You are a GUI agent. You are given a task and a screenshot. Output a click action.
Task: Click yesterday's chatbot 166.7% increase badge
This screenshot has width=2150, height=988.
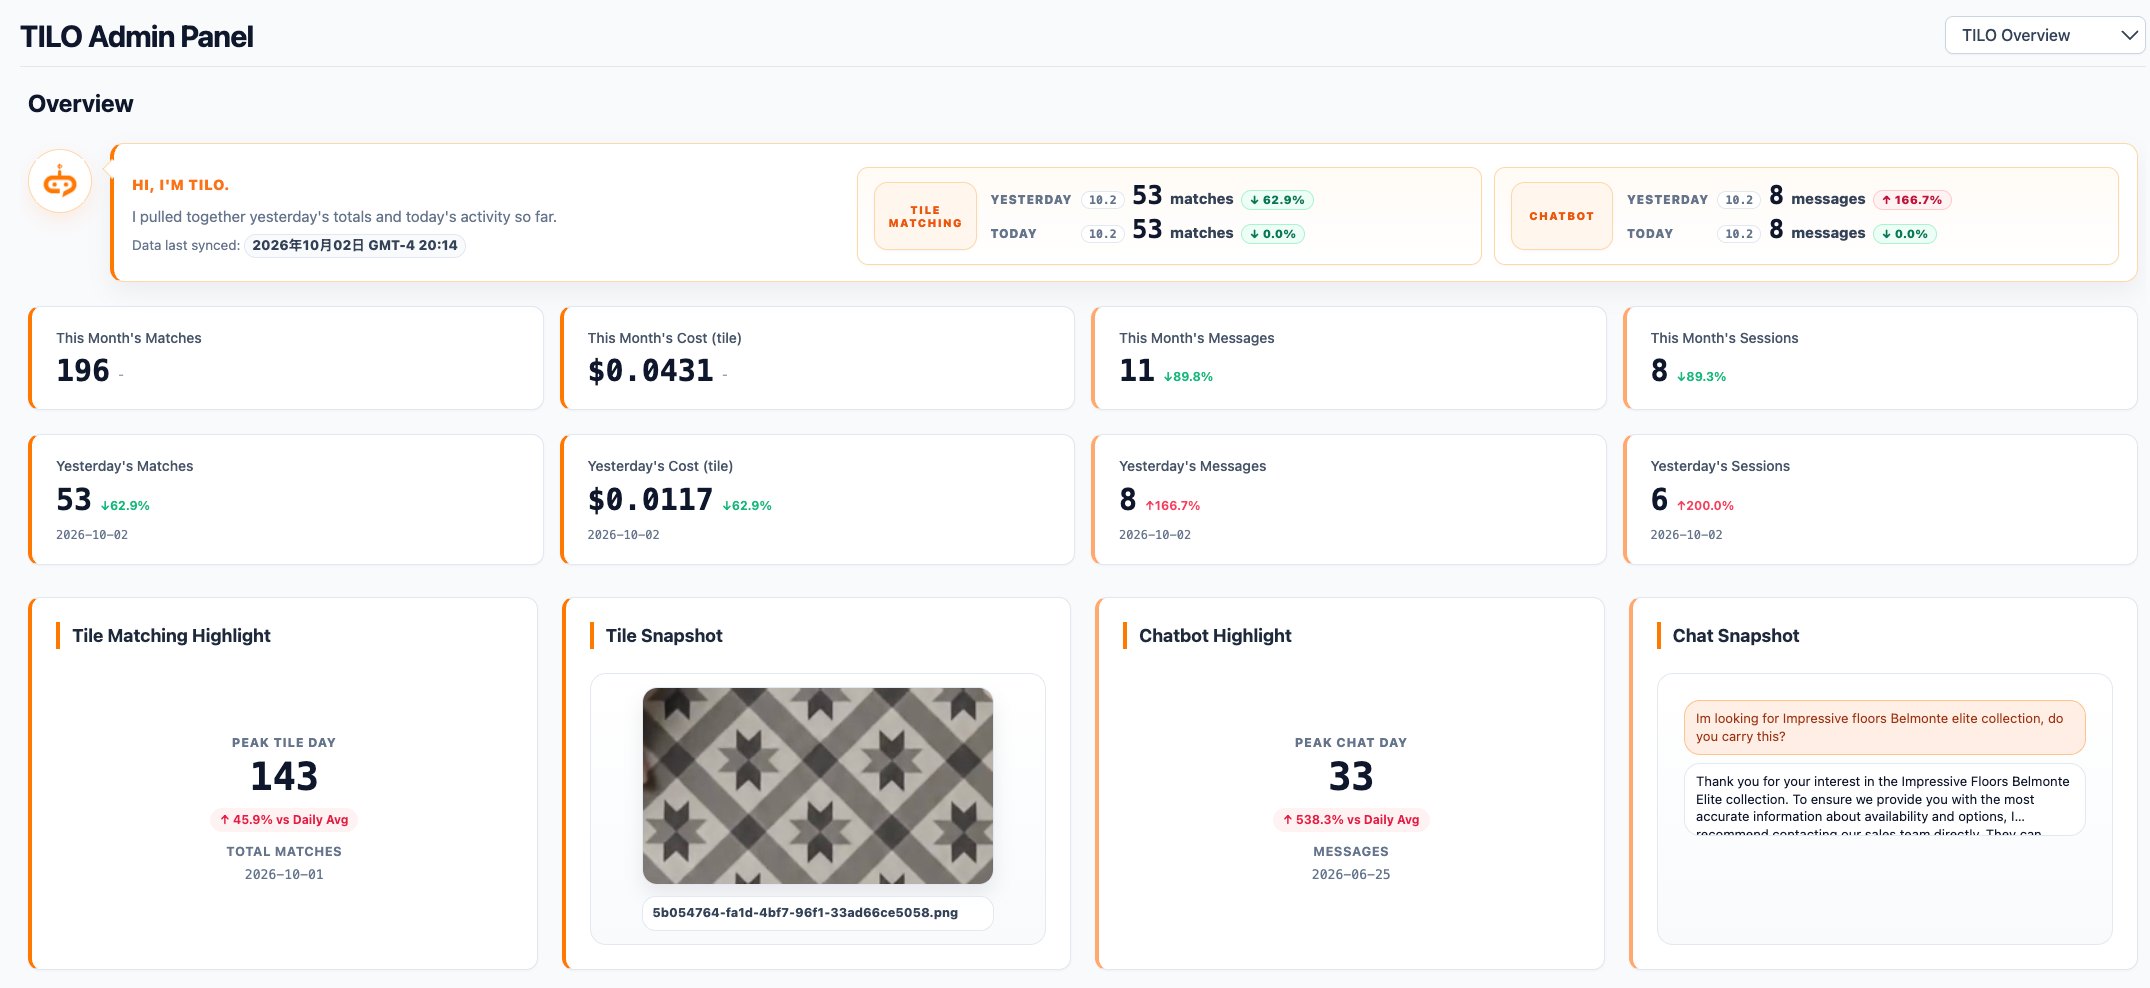click(x=1912, y=200)
